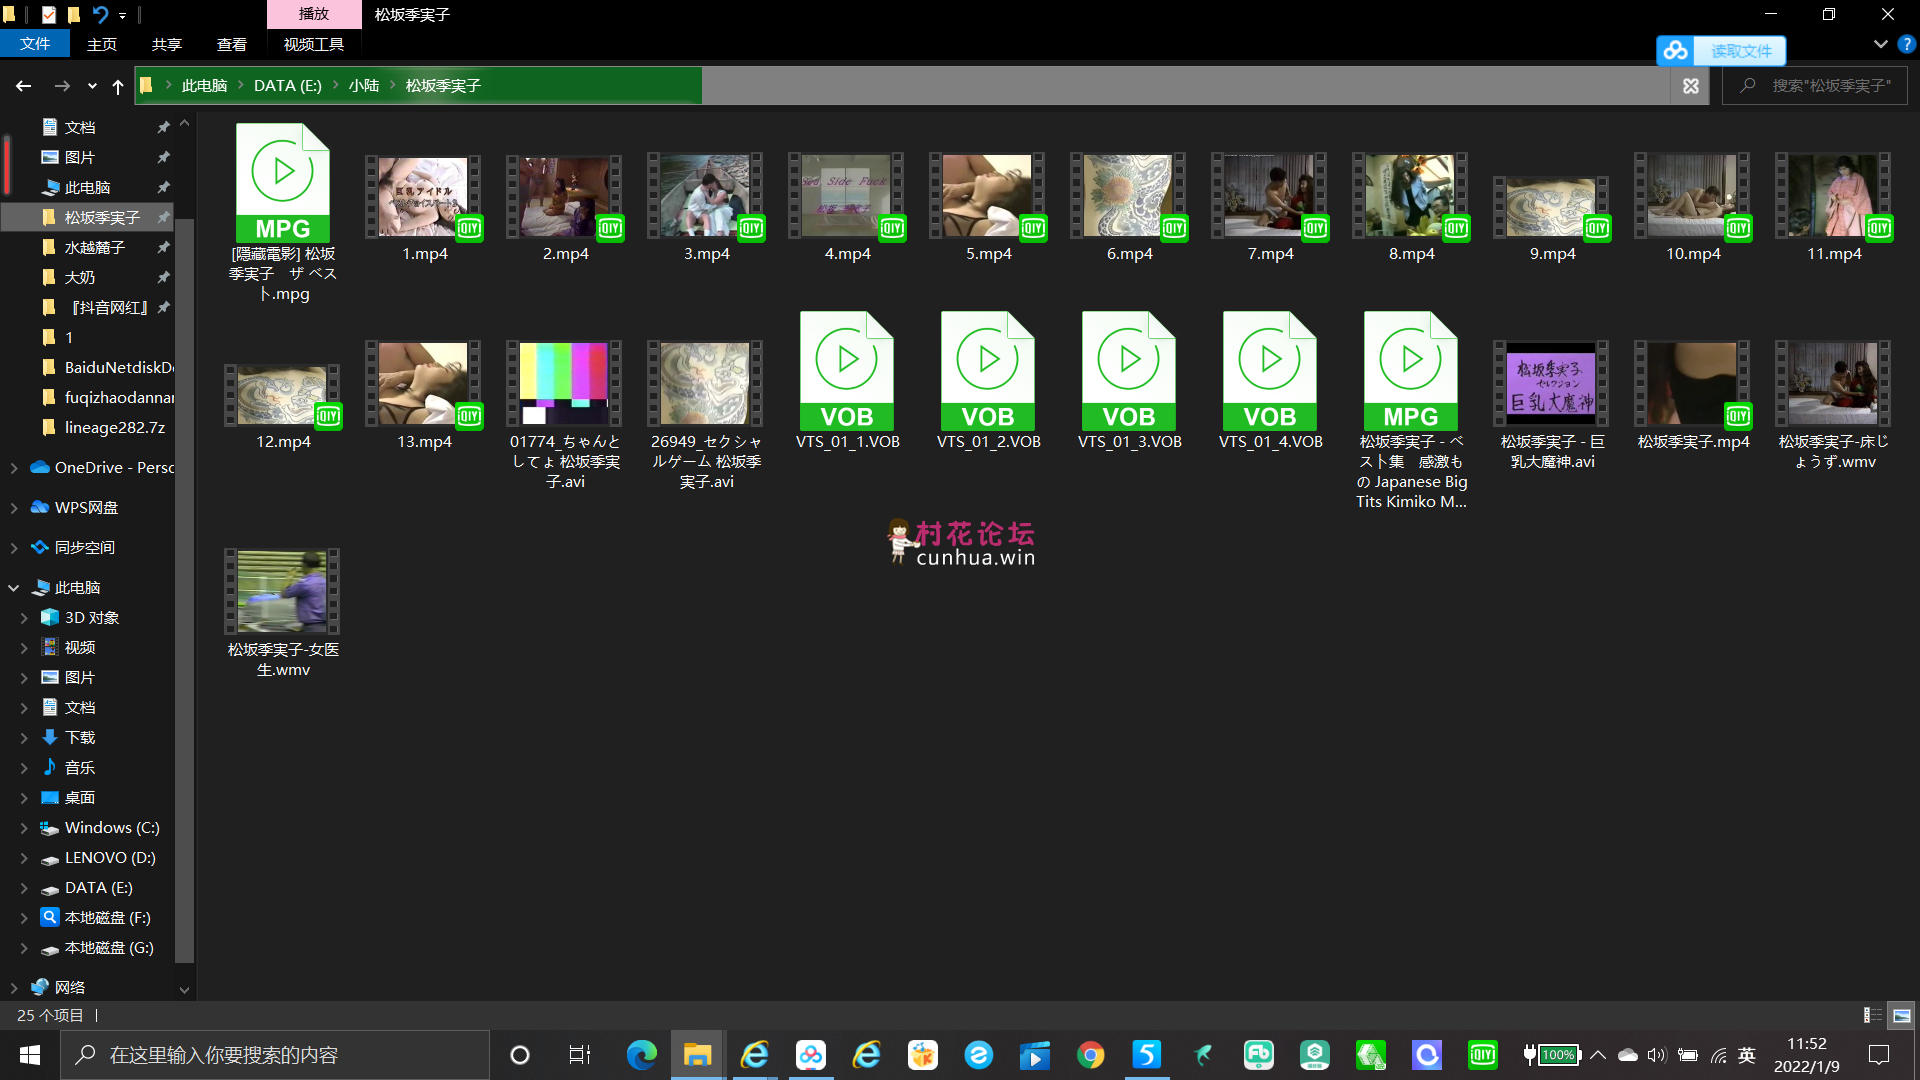Expand the 同步空间 tree node
Viewport: 1920px width, 1080px height.
[x=13, y=548]
